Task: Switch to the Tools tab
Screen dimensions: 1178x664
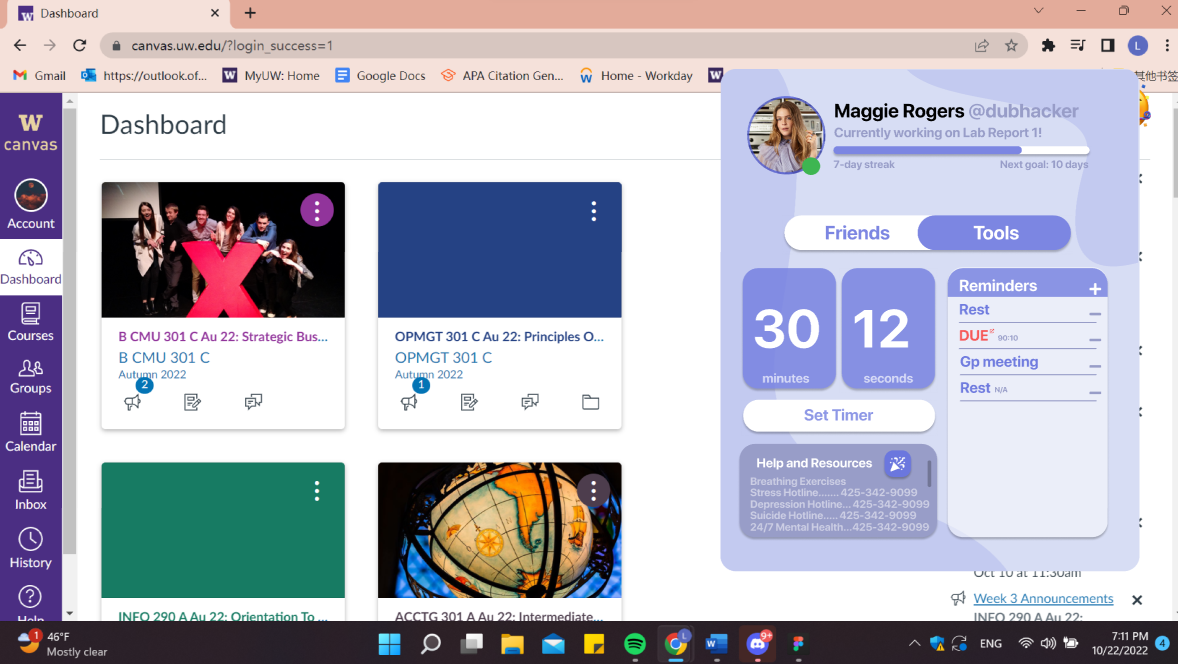Action: pyautogui.click(x=995, y=233)
